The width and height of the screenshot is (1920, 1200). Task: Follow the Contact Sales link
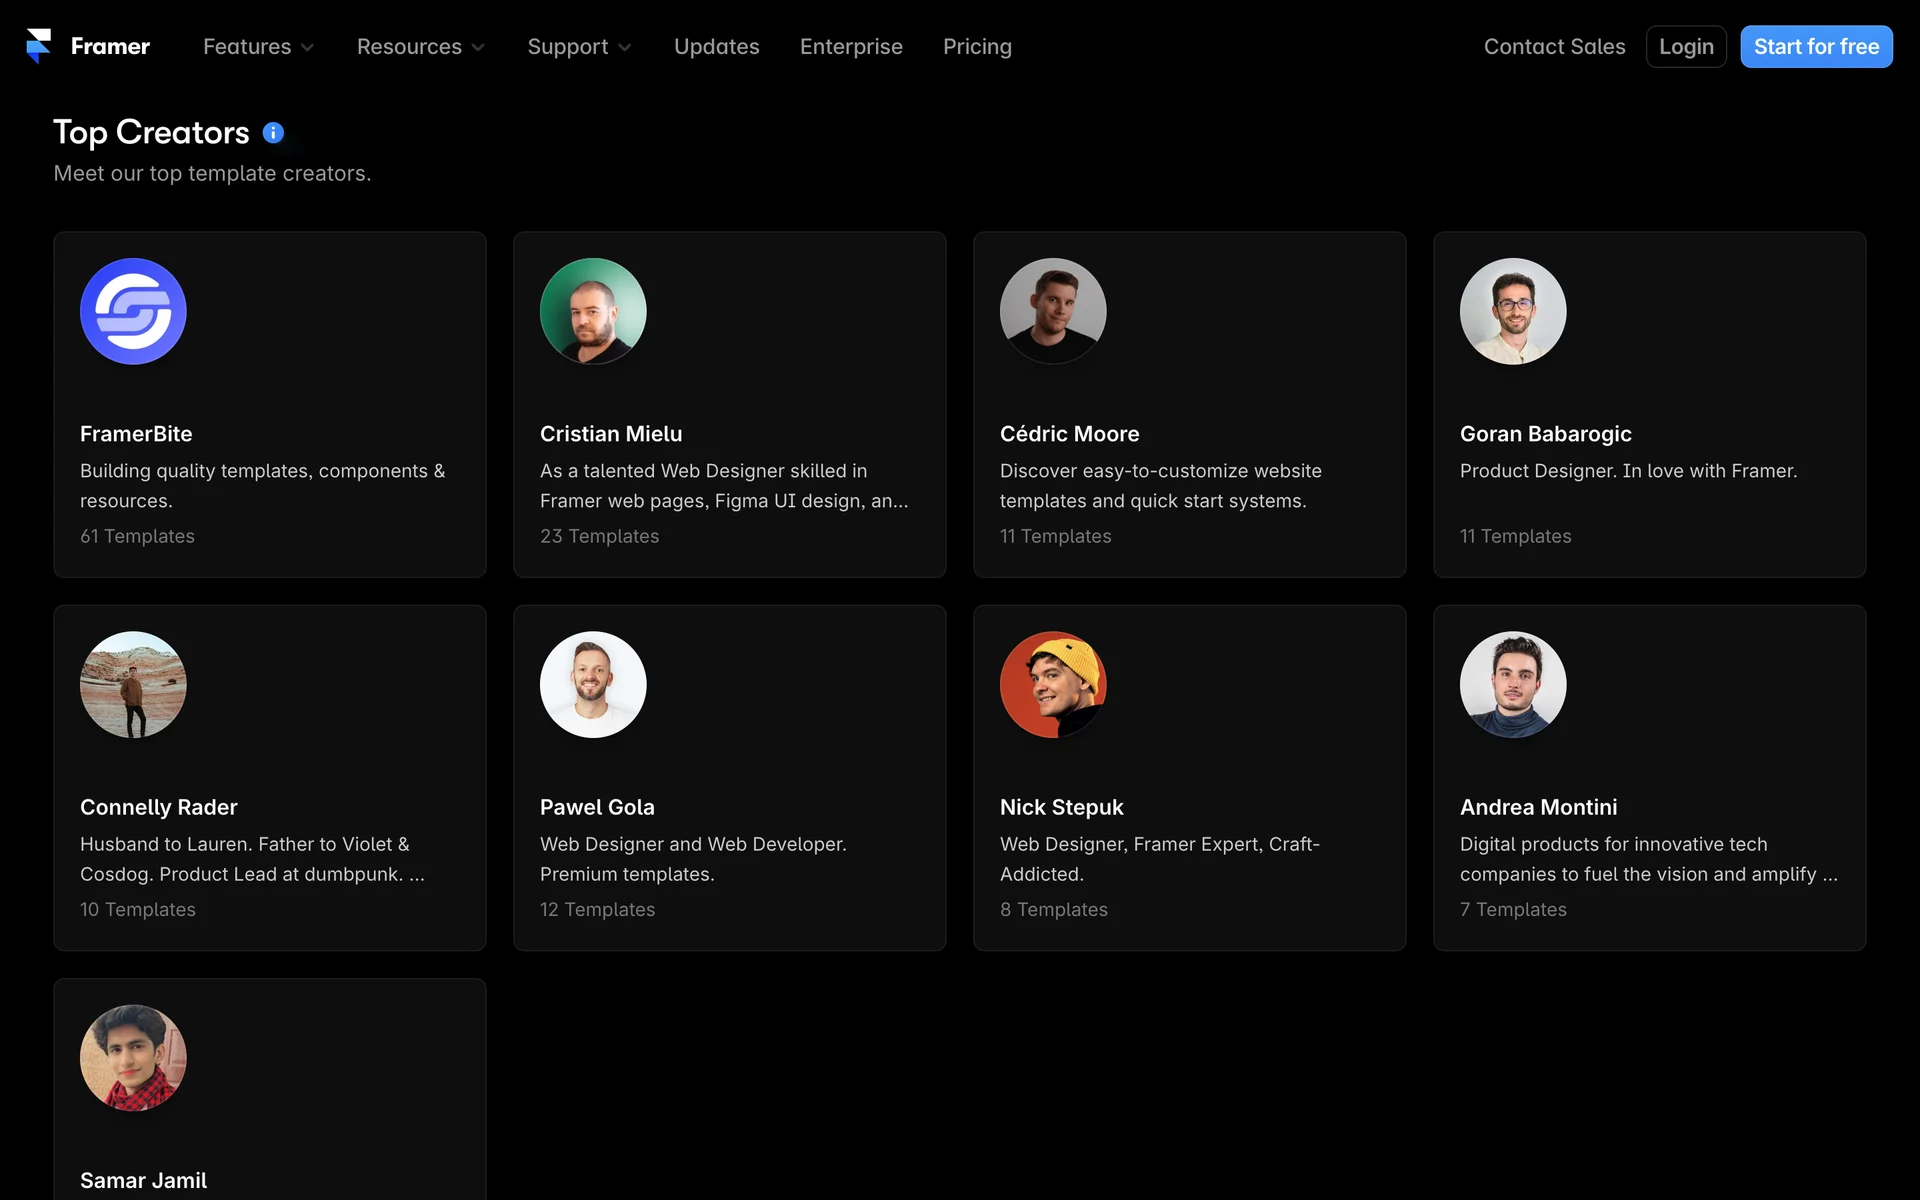click(x=1554, y=47)
